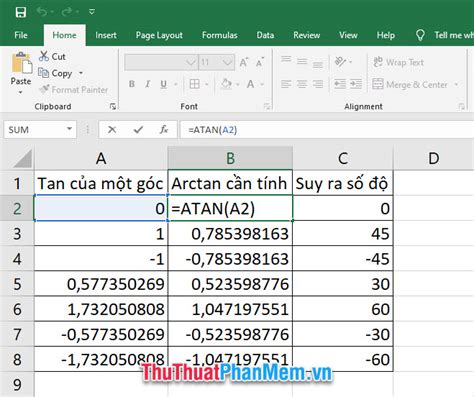Expand the Font Color dropdown arrow
474x397 pixels.
point(262,84)
